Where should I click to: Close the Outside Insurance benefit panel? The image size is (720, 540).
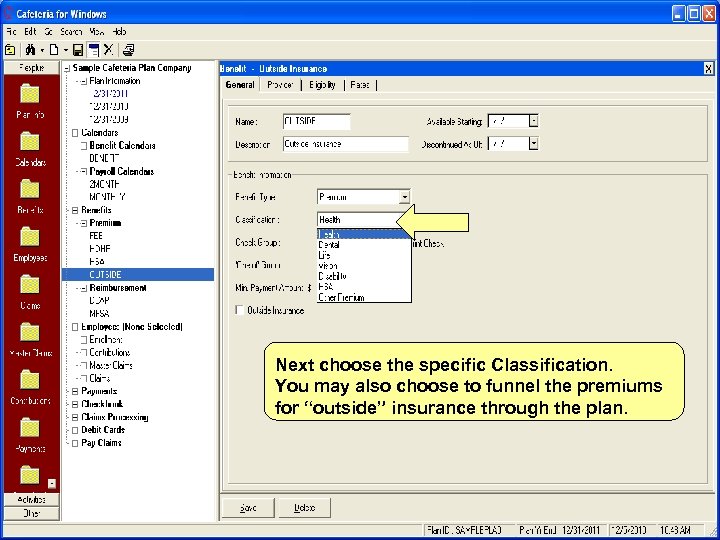pos(709,69)
